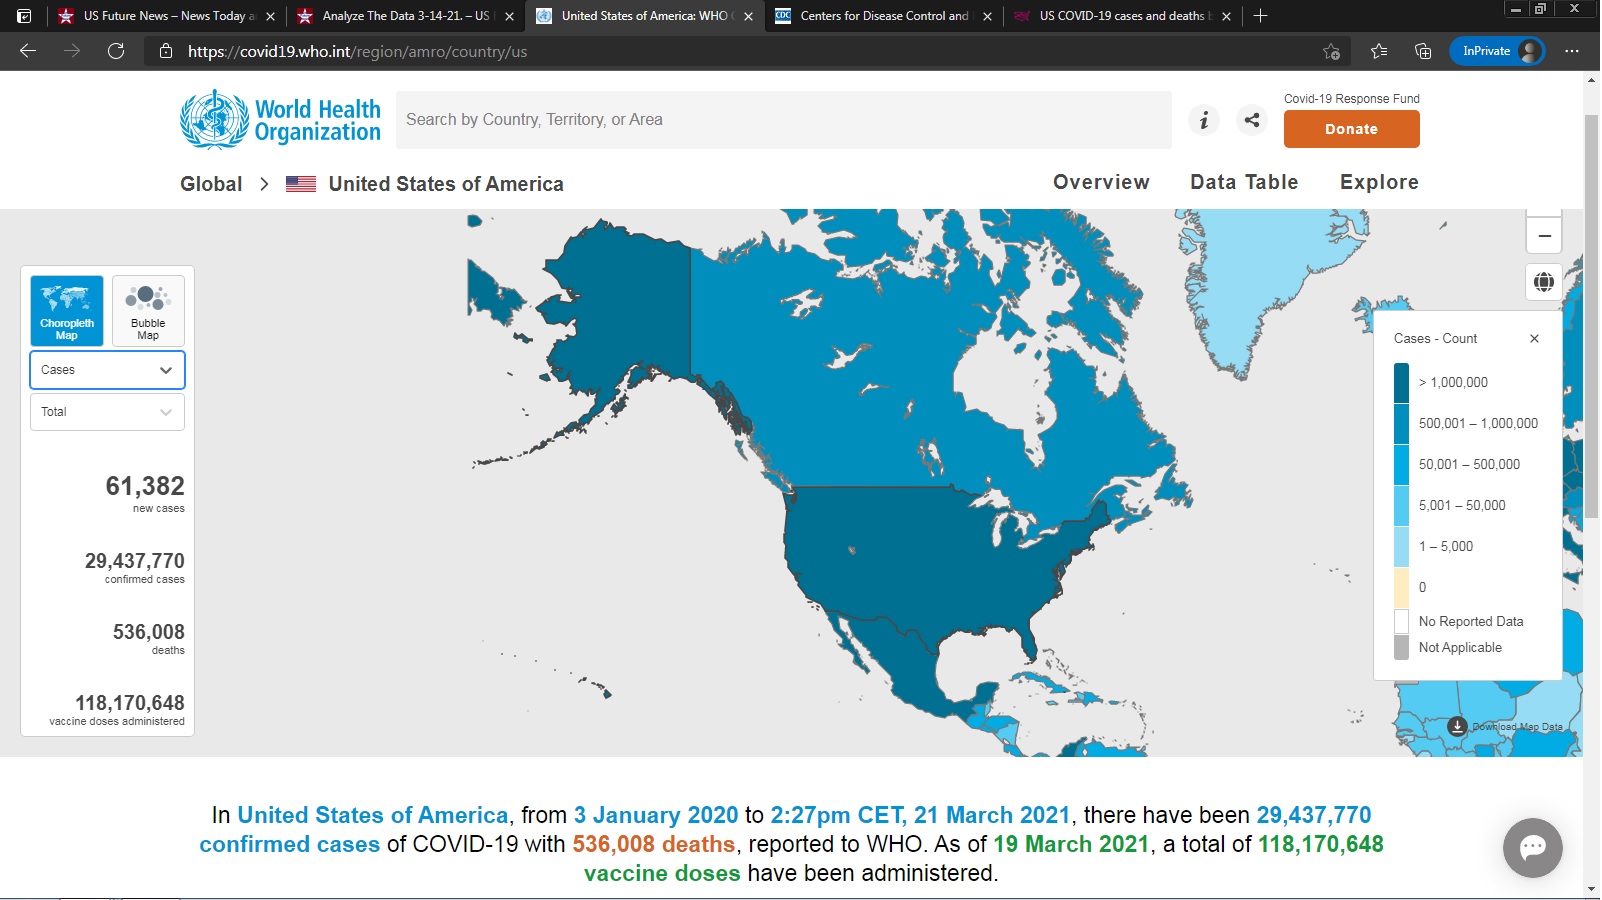Open browser settings ellipsis menu
The image size is (1602, 900).
pos(1572,51)
